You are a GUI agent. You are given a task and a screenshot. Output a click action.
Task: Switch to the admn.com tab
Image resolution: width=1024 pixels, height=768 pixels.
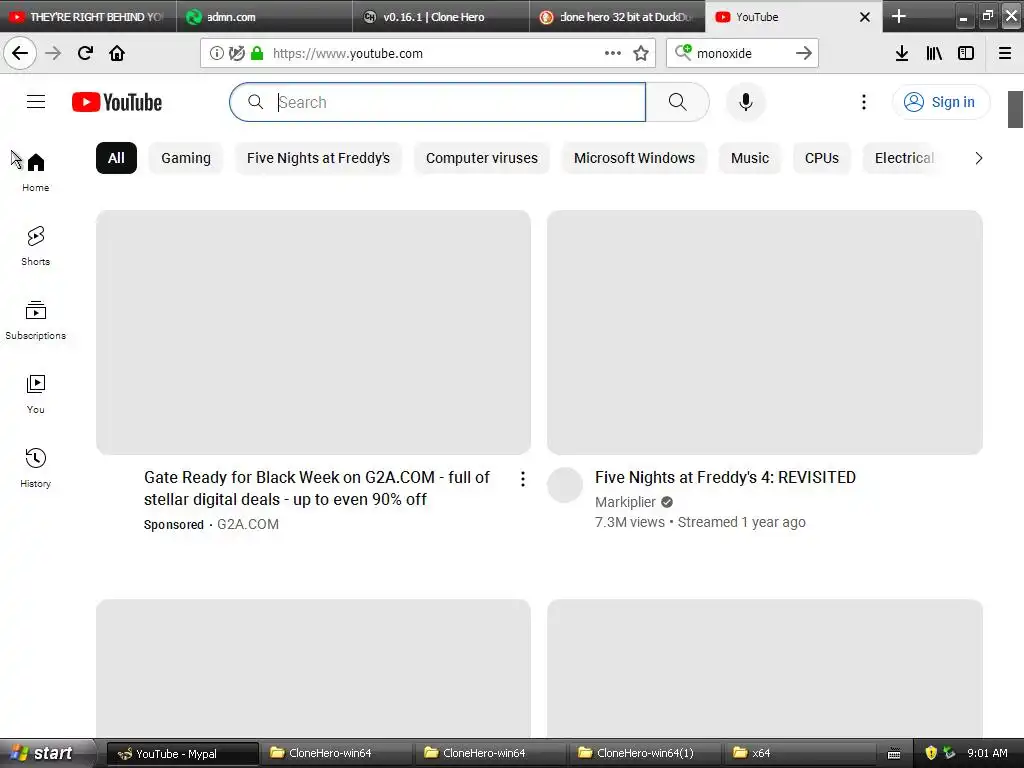pos(264,17)
